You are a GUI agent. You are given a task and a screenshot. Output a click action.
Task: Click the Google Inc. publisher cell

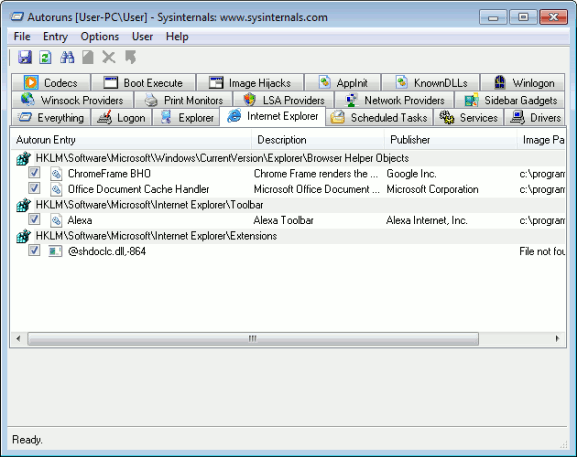click(x=411, y=173)
